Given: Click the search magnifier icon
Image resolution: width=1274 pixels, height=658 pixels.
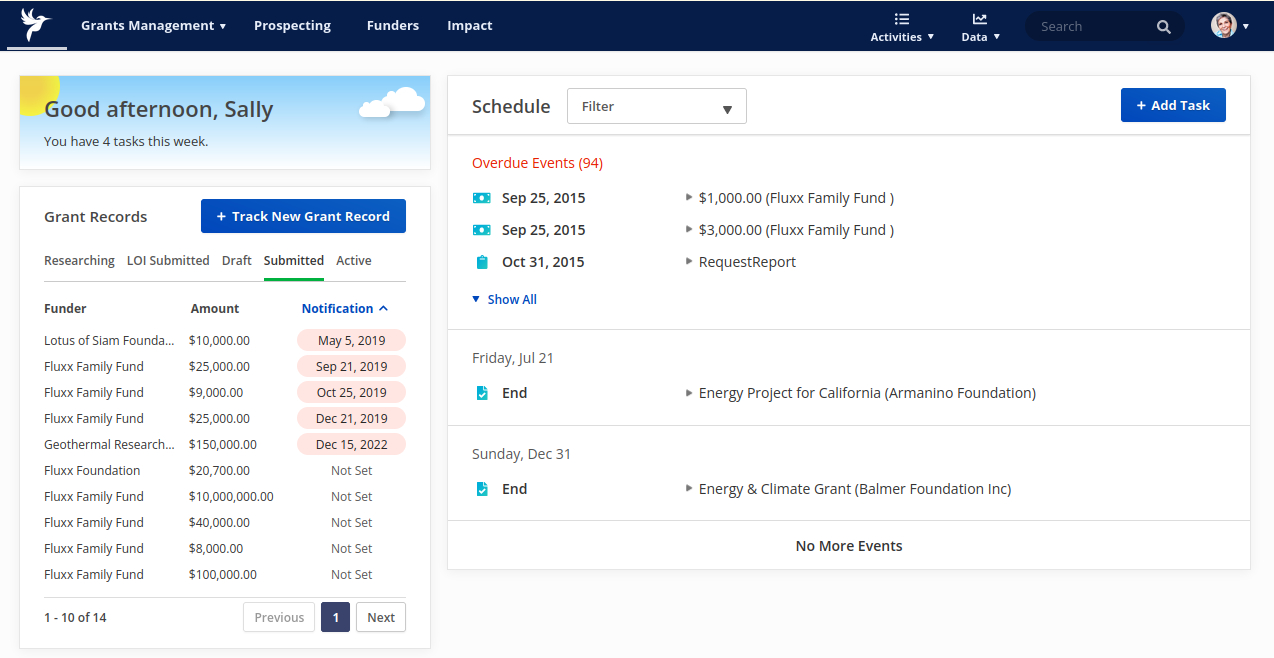Looking at the screenshot, I should pos(1164,27).
